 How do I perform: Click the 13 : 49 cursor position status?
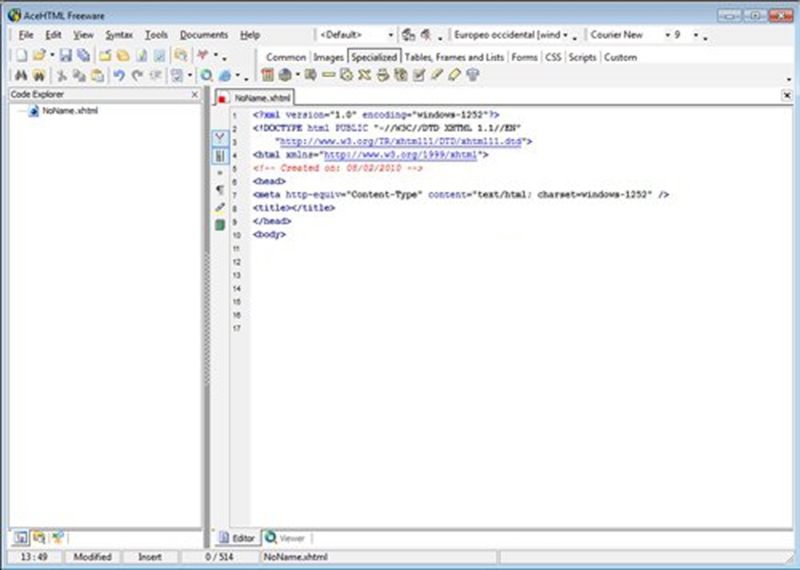click(x=35, y=557)
